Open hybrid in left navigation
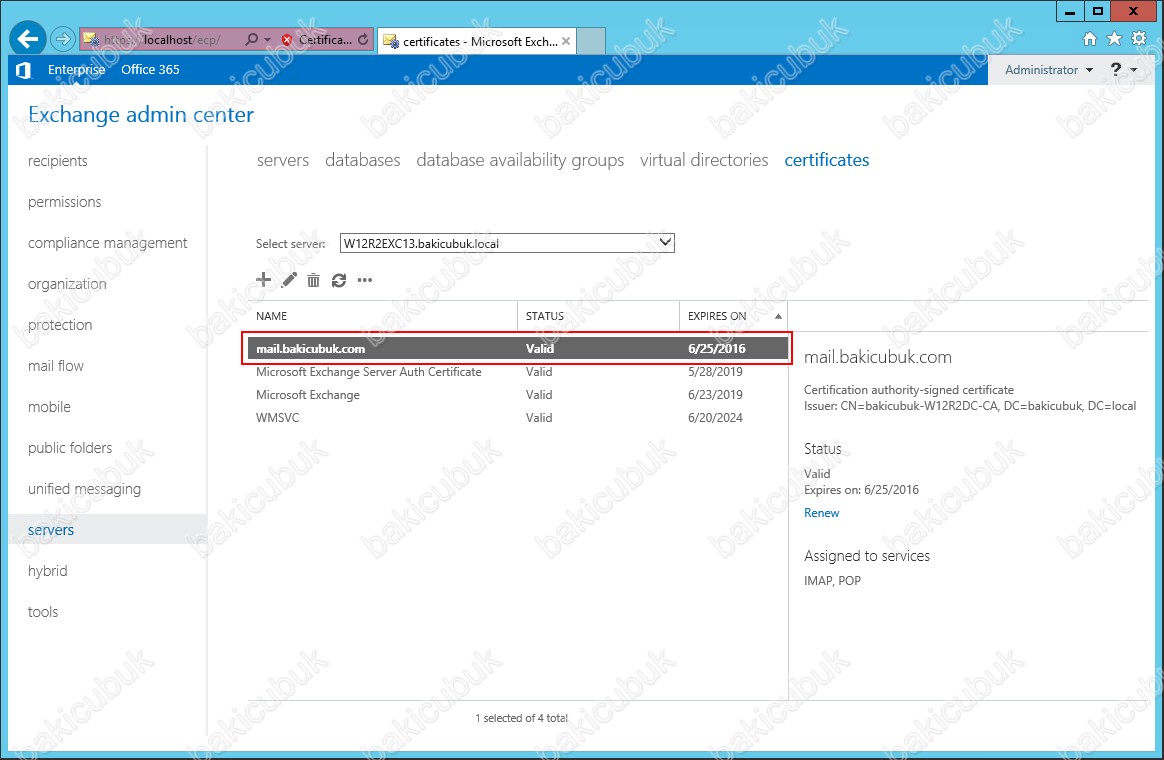This screenshot has width=1164, height=760. coord(48,571)
